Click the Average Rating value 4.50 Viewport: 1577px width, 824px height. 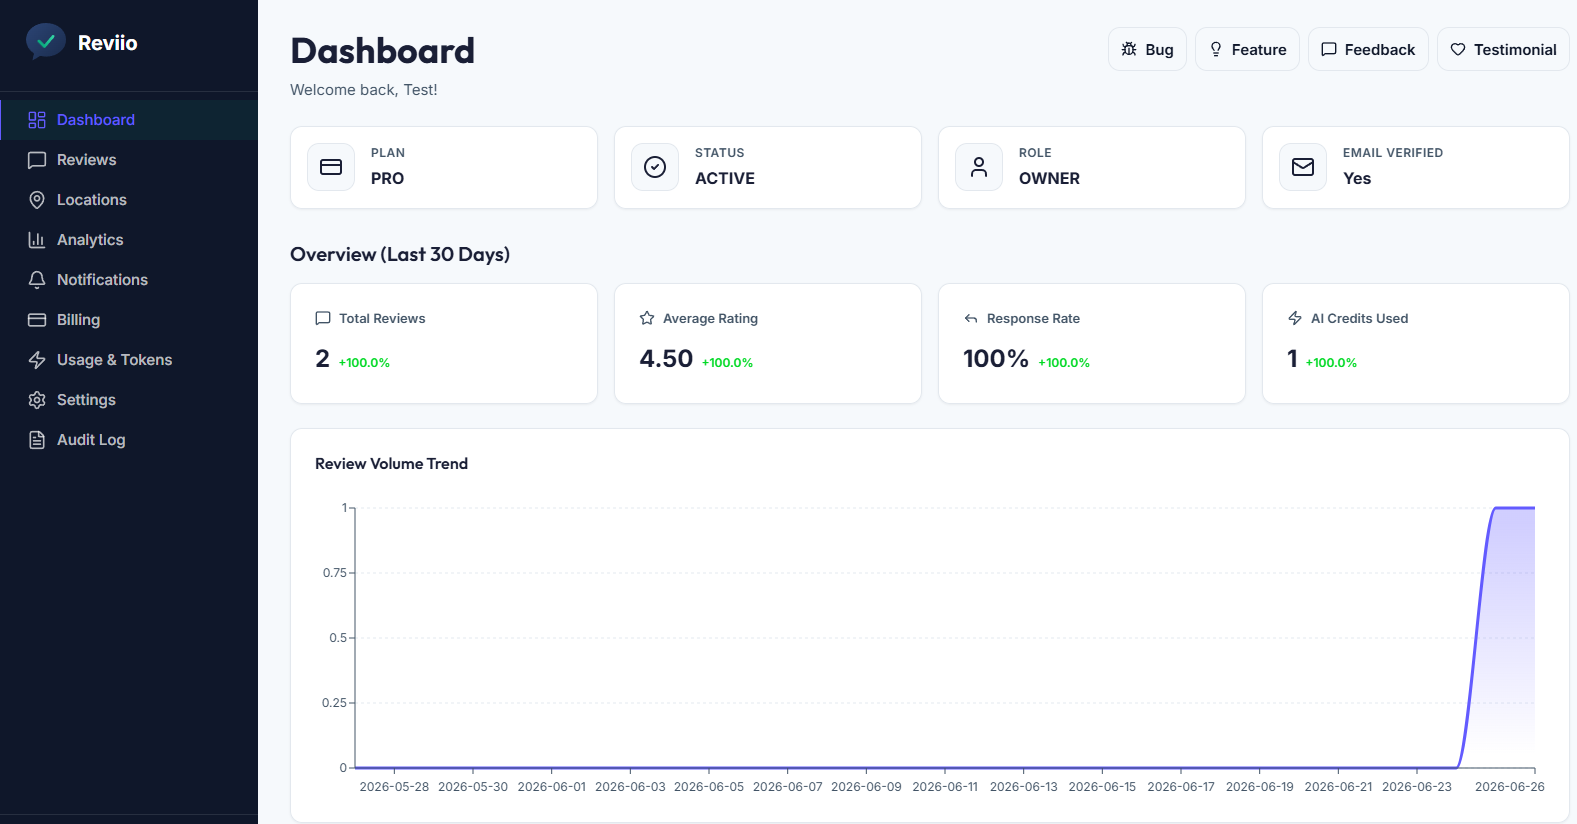(666, 359)
